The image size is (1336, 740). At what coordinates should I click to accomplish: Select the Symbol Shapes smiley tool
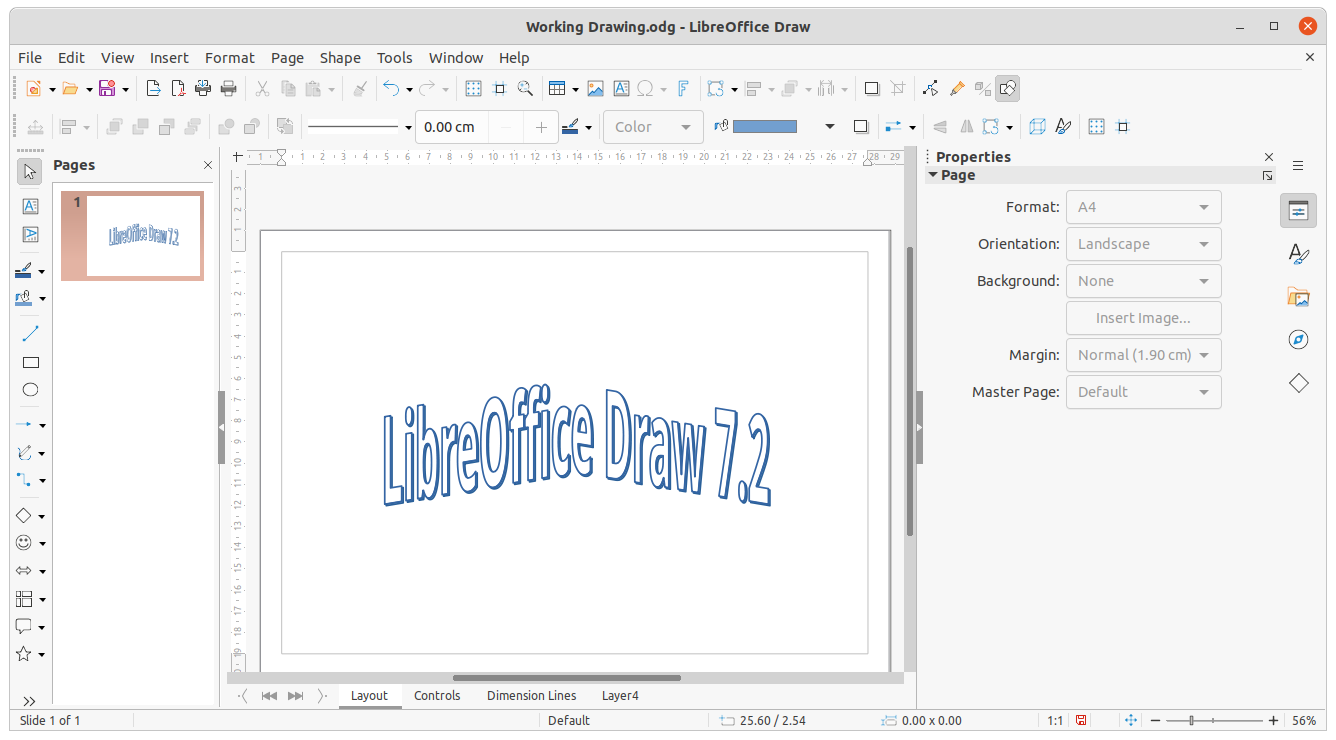(24, 543)
